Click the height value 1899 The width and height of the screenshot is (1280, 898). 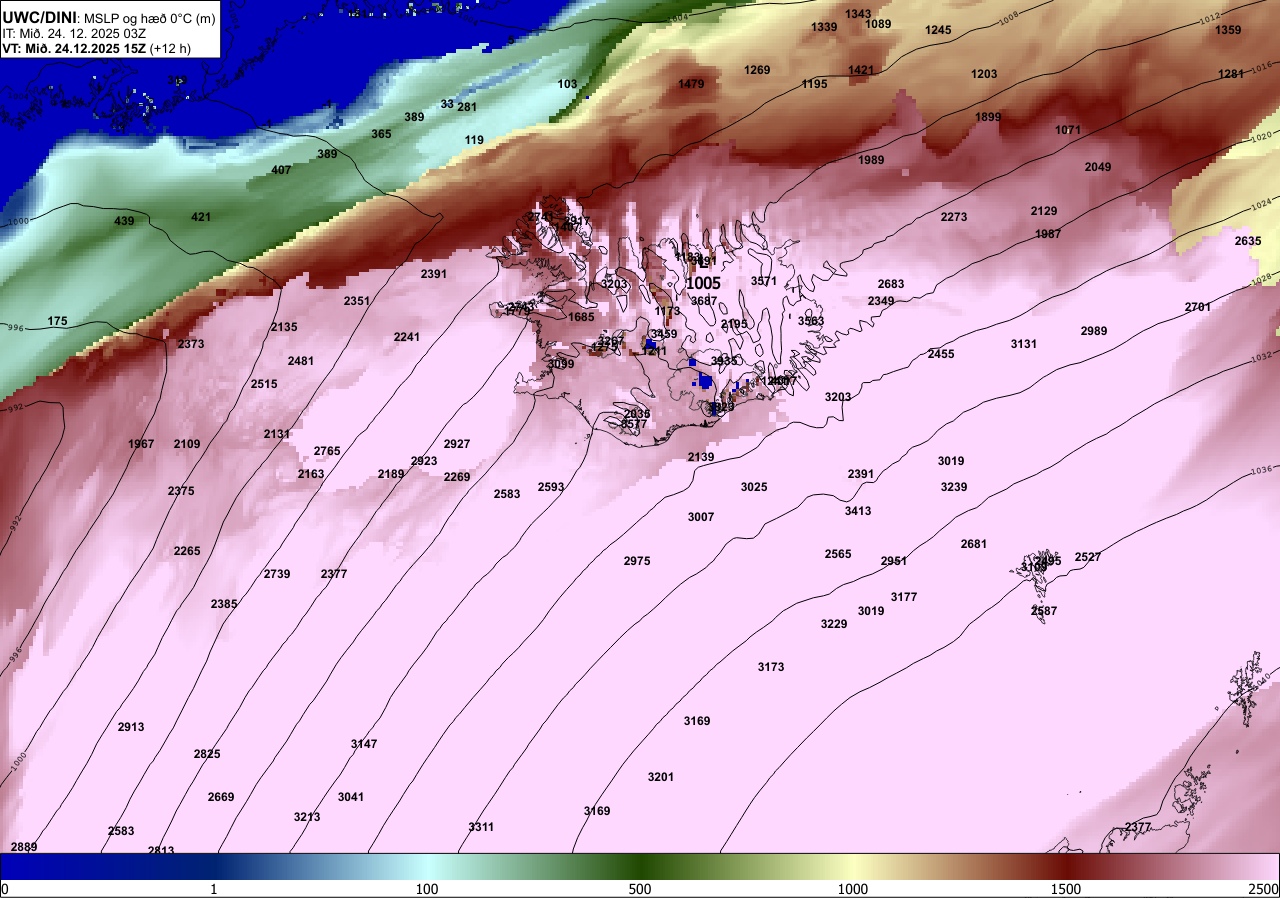pos(988,117)
